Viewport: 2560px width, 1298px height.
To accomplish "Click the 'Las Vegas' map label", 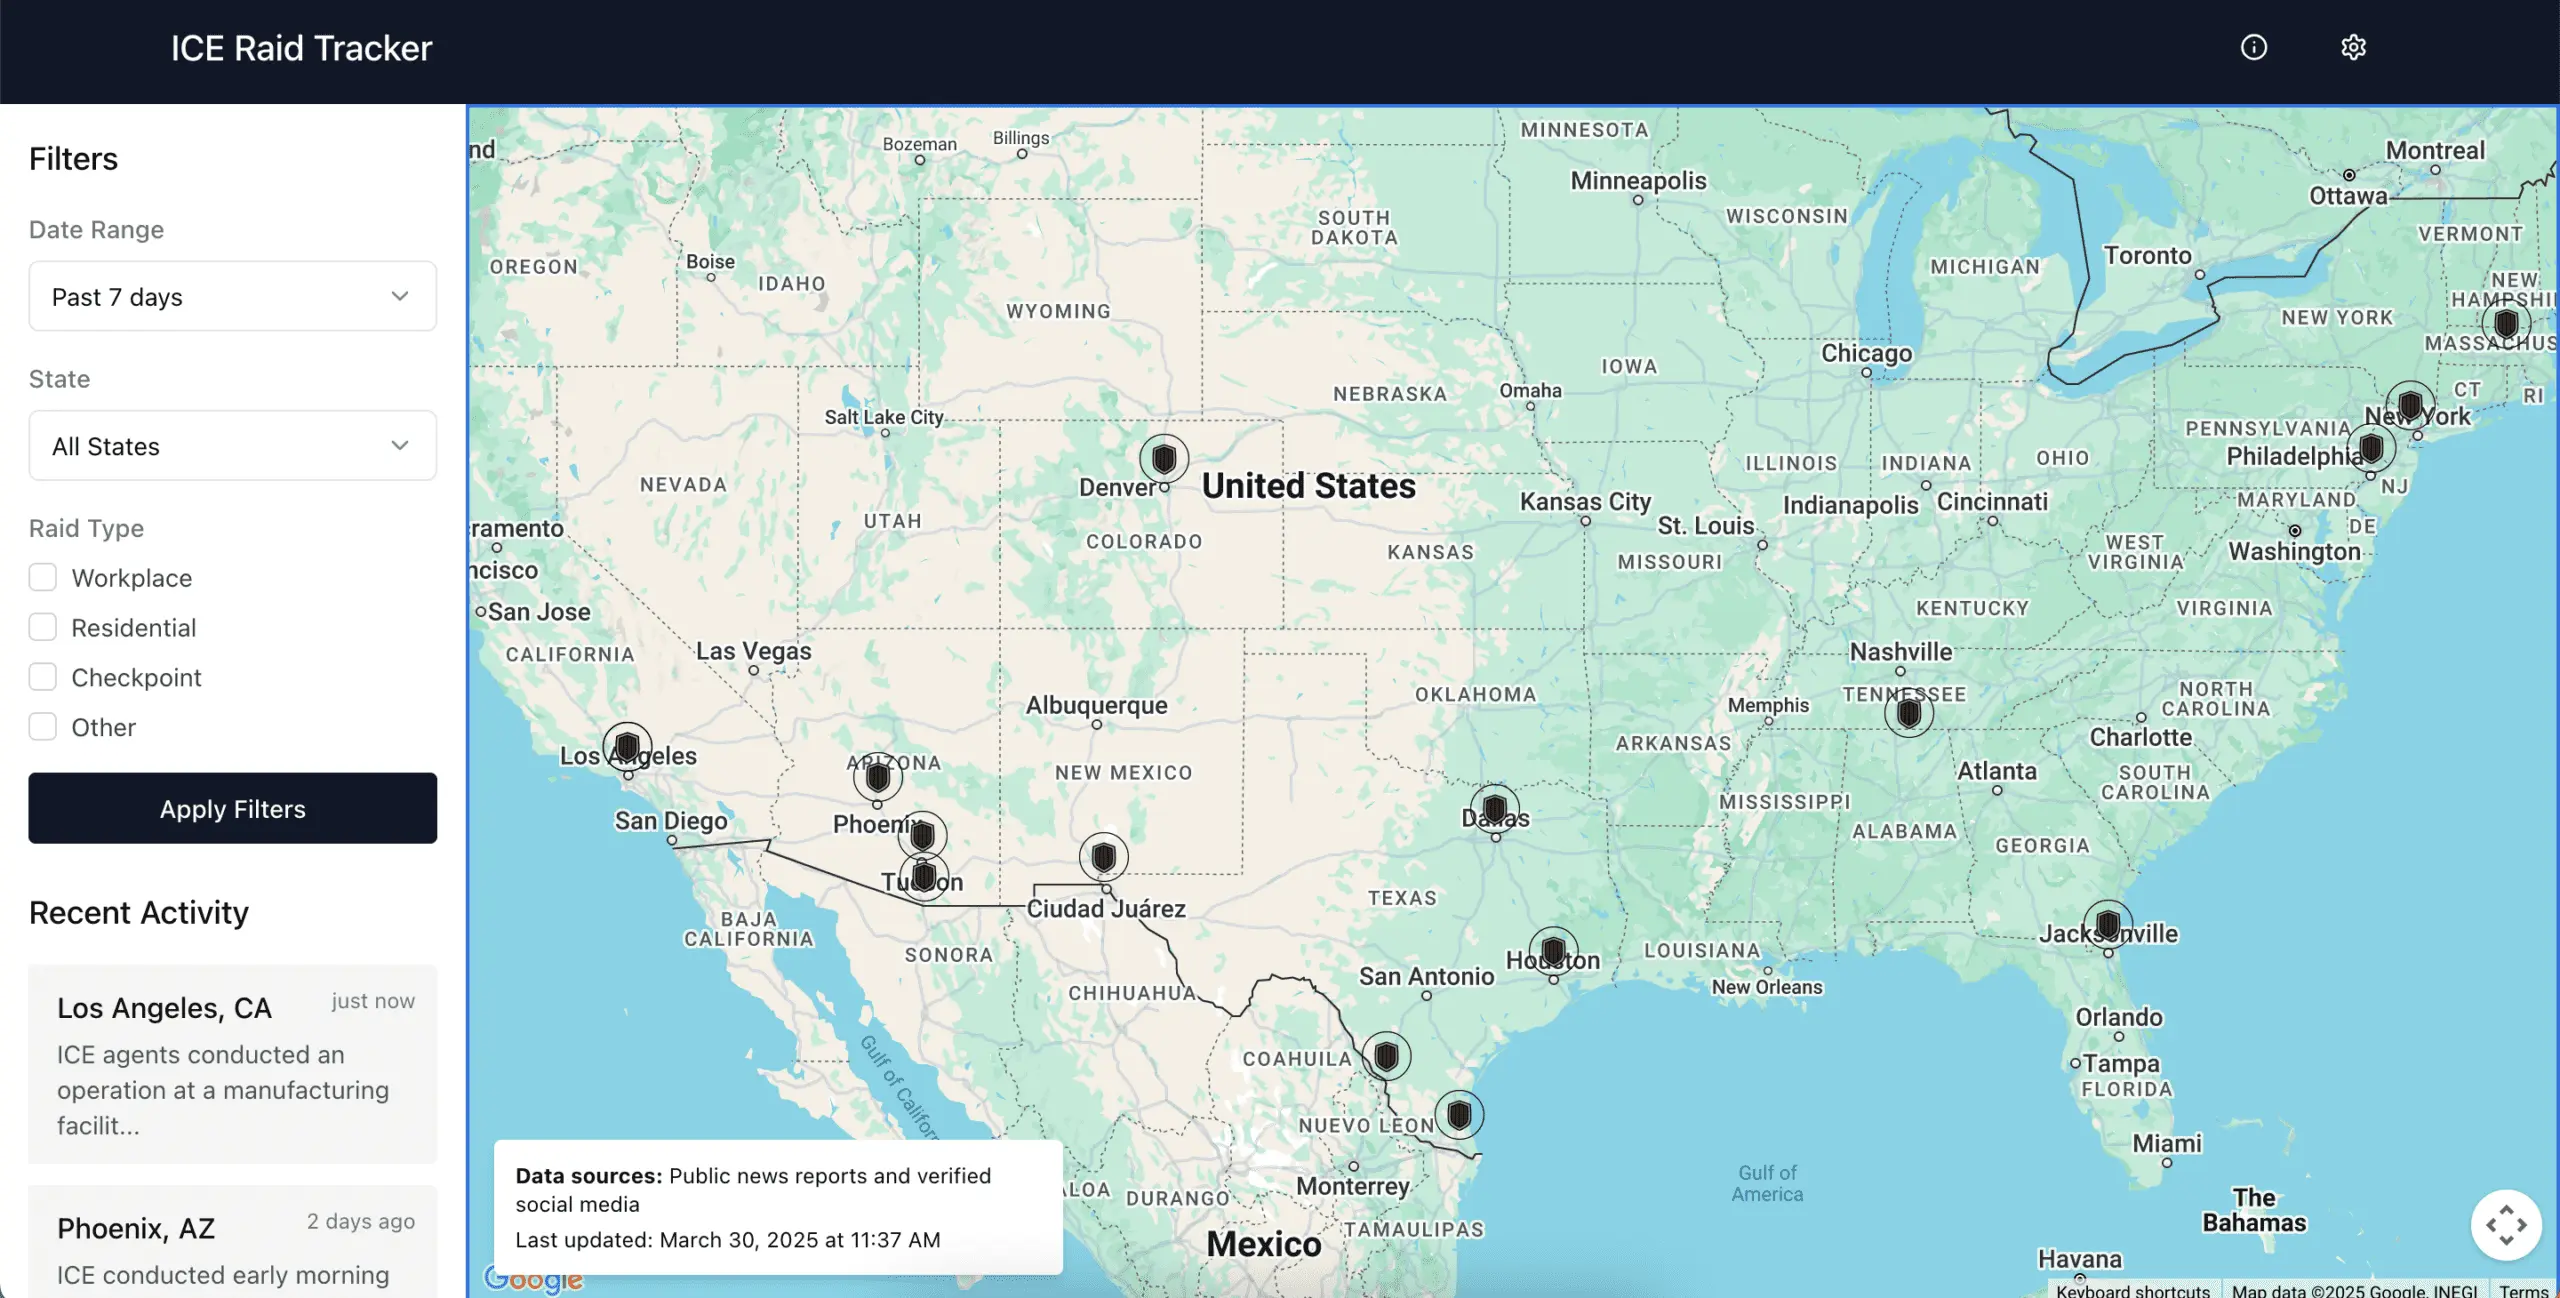I will [754, 651].
